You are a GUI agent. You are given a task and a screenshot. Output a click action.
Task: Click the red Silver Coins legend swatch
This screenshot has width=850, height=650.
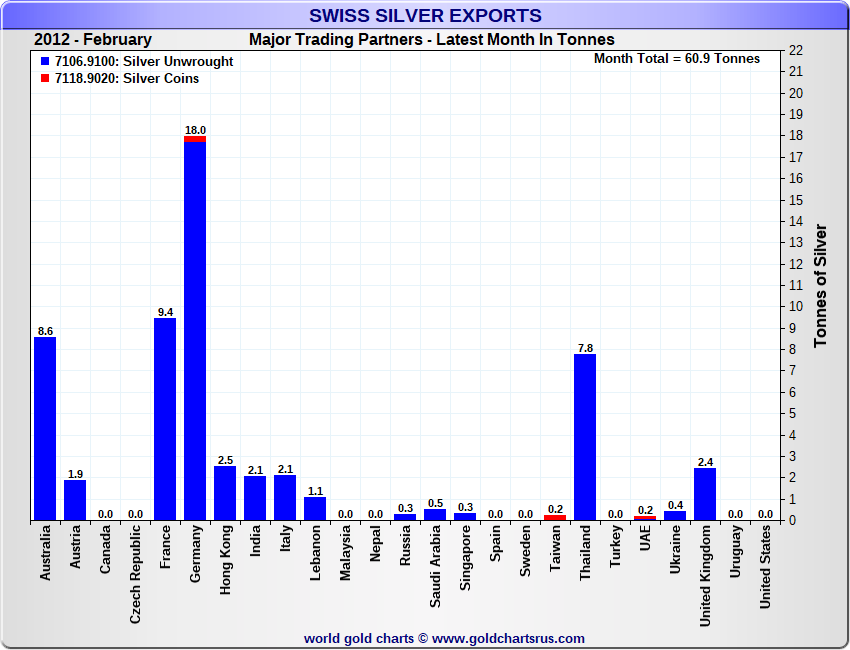pos(45,79)
